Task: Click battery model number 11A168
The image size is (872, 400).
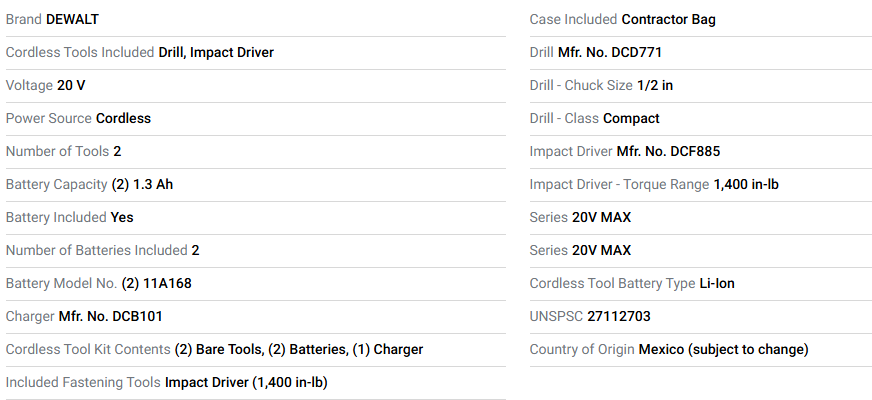Action: 157,283
